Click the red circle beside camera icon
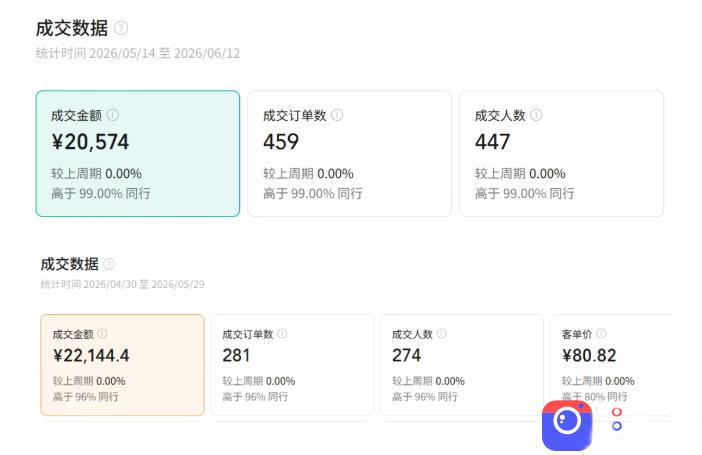This screenshot has height=455, width=702. [617, 412]
